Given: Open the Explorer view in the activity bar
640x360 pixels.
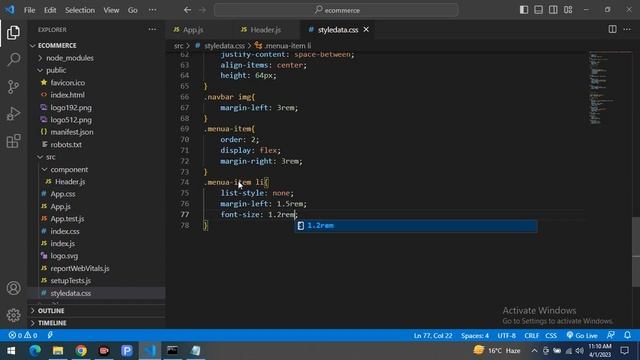Looking at the screenshot, I should pos(13,33).
